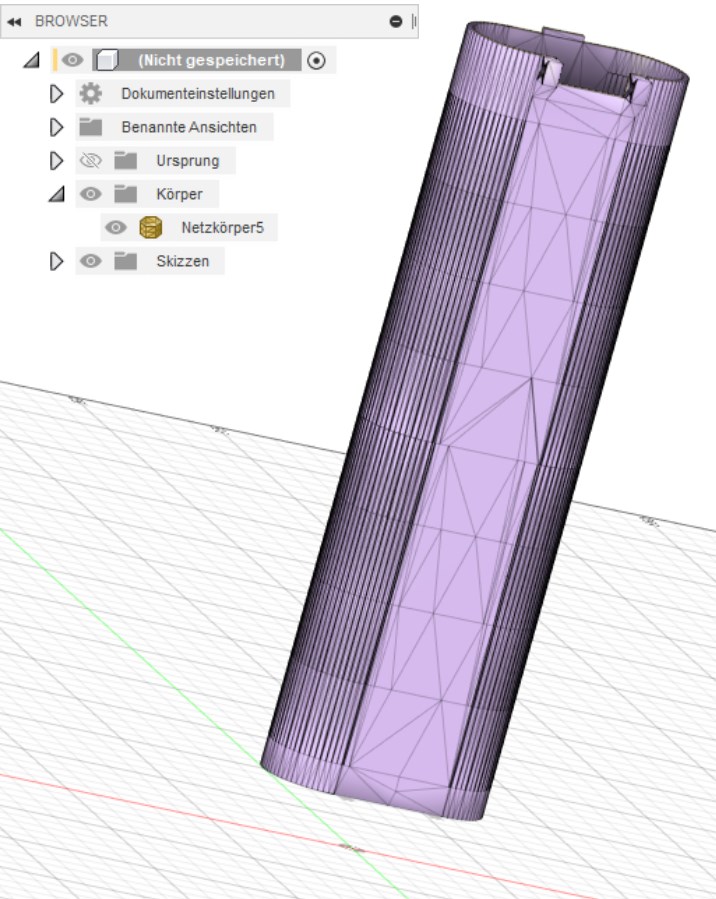The height and width of the screenshot is (899, 716).
Task: Expand the Skizzen node
Action: coord(56,261)
